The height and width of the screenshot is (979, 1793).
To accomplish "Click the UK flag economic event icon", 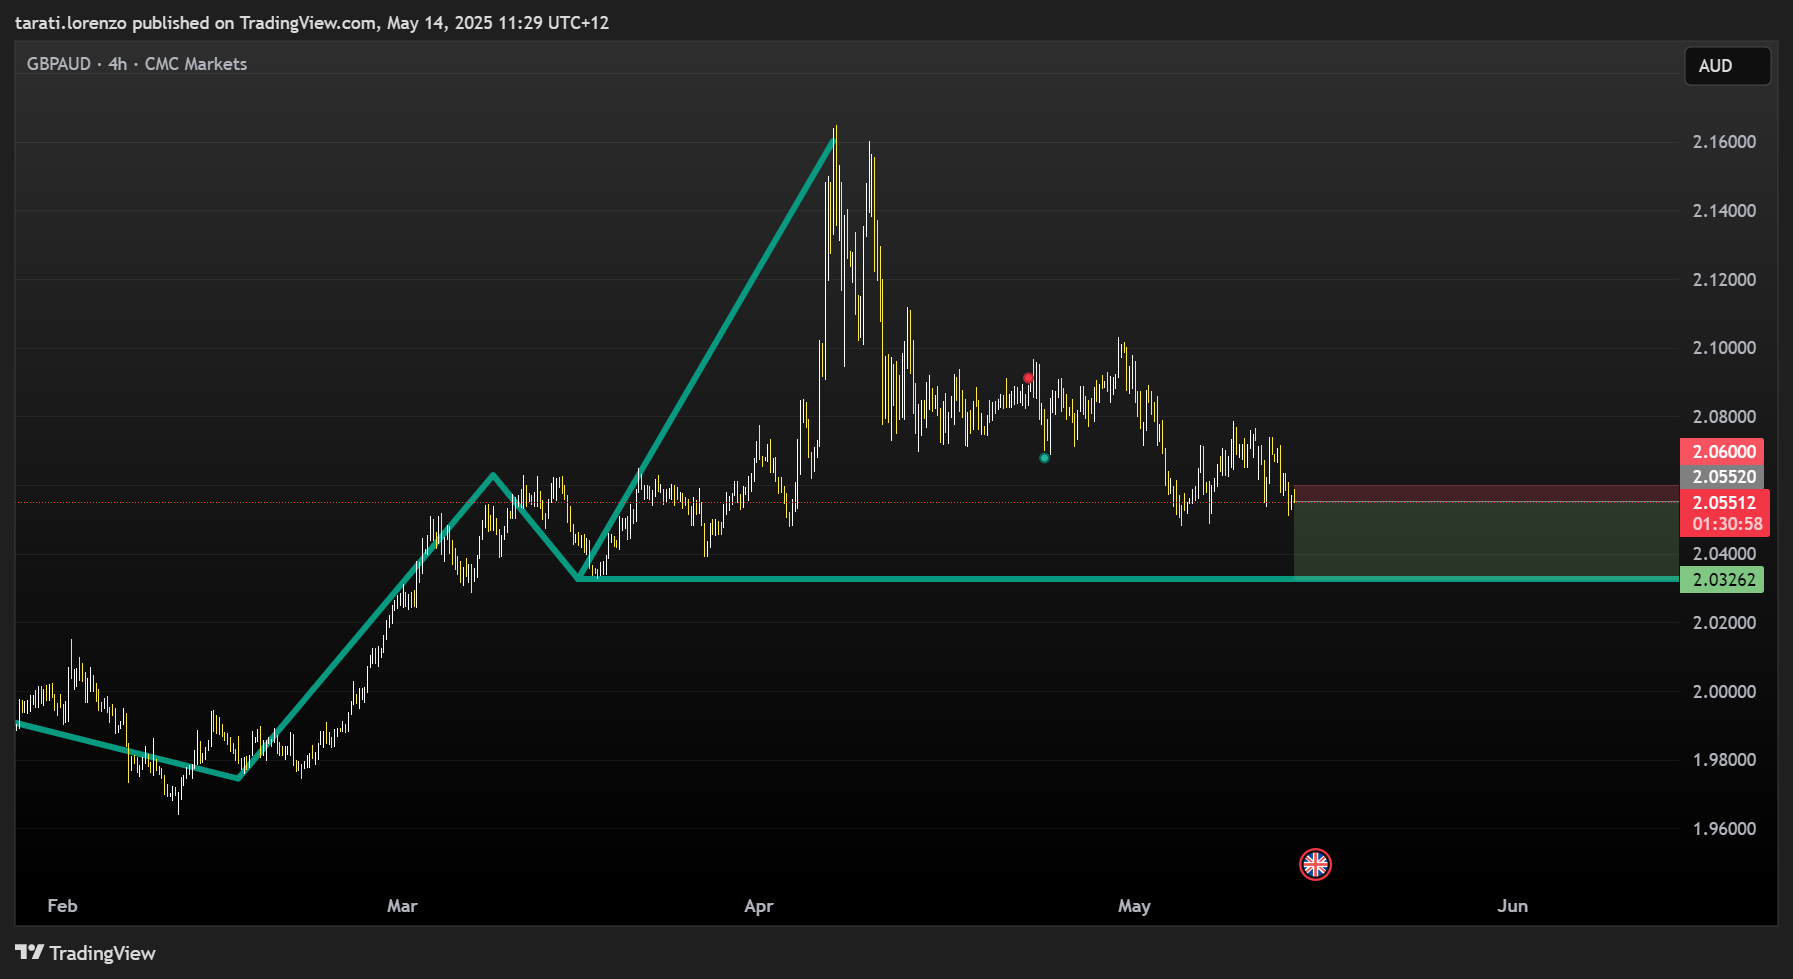I will point(1315,864).
